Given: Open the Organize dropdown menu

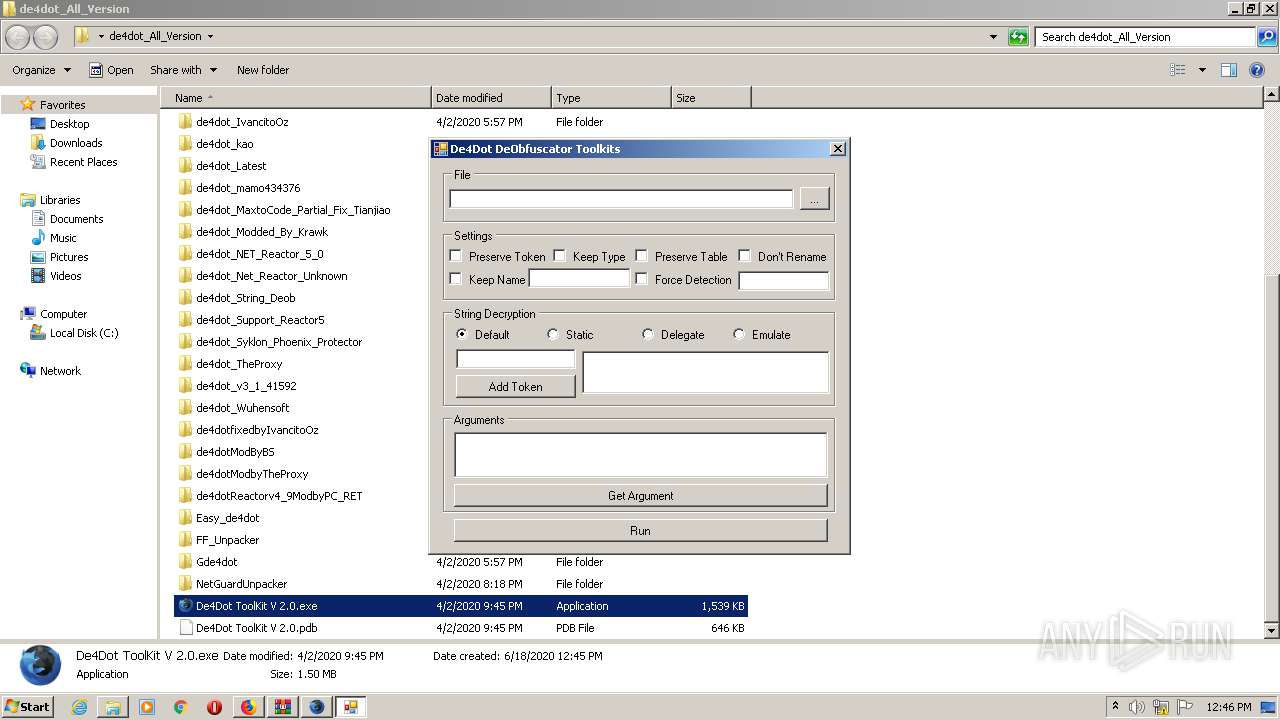Looking at the screenshot, I should [x=41, y=70].
